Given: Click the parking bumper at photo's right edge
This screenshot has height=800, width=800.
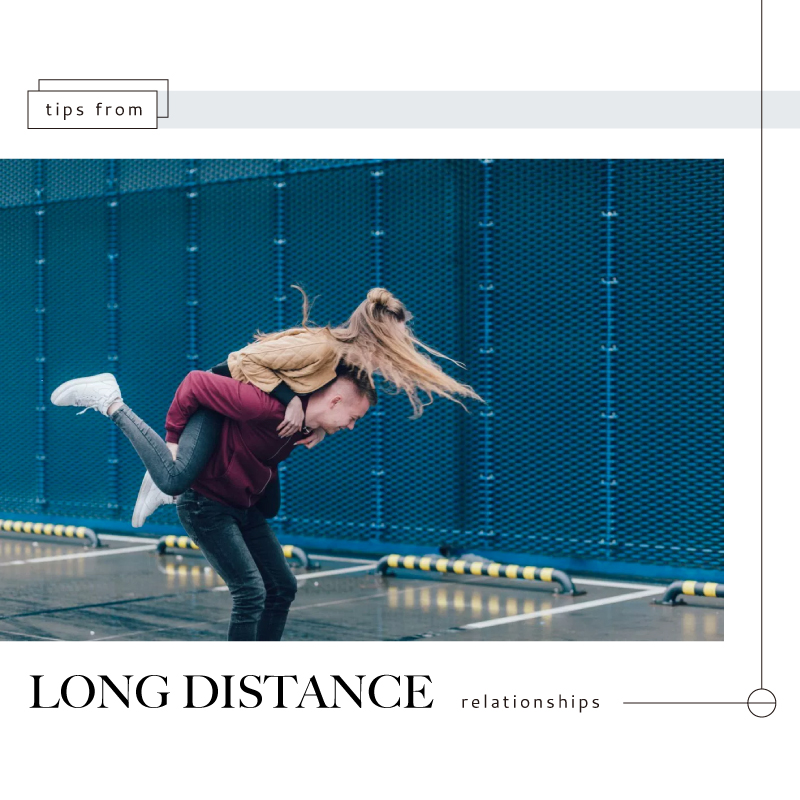Looking at the screenshot, I should 691,591.
